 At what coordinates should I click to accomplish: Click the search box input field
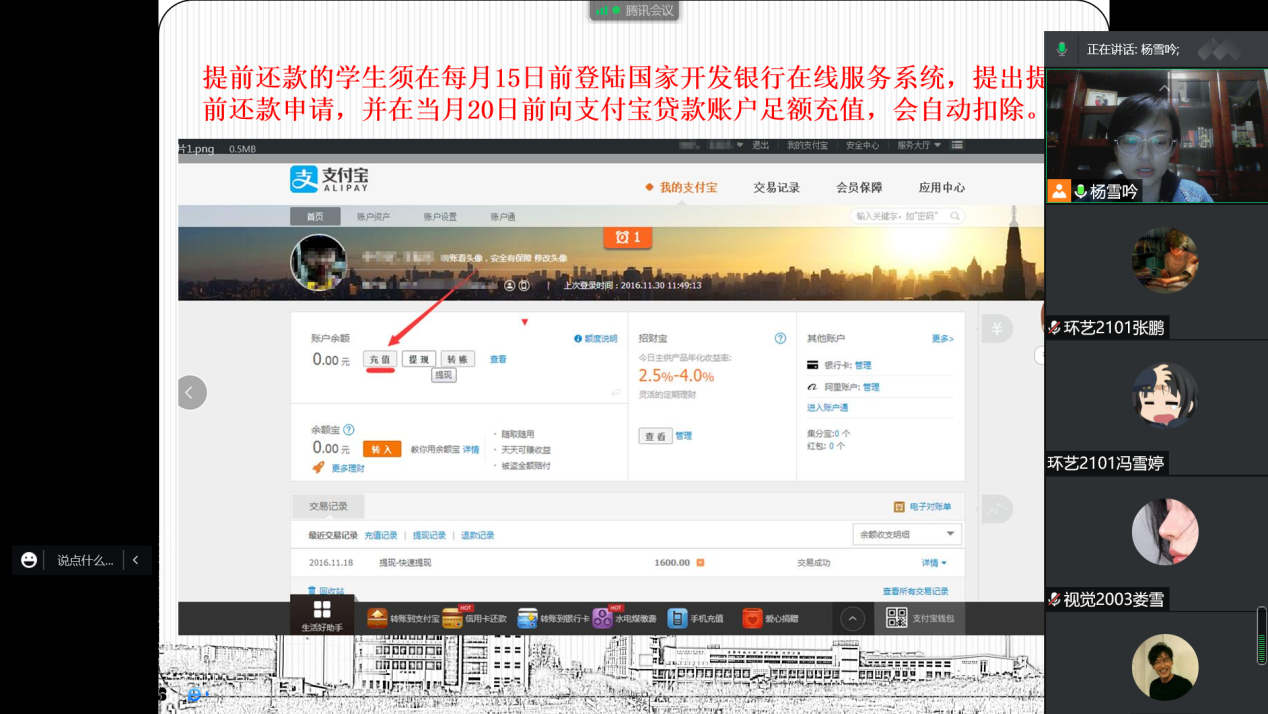point(899,216)
